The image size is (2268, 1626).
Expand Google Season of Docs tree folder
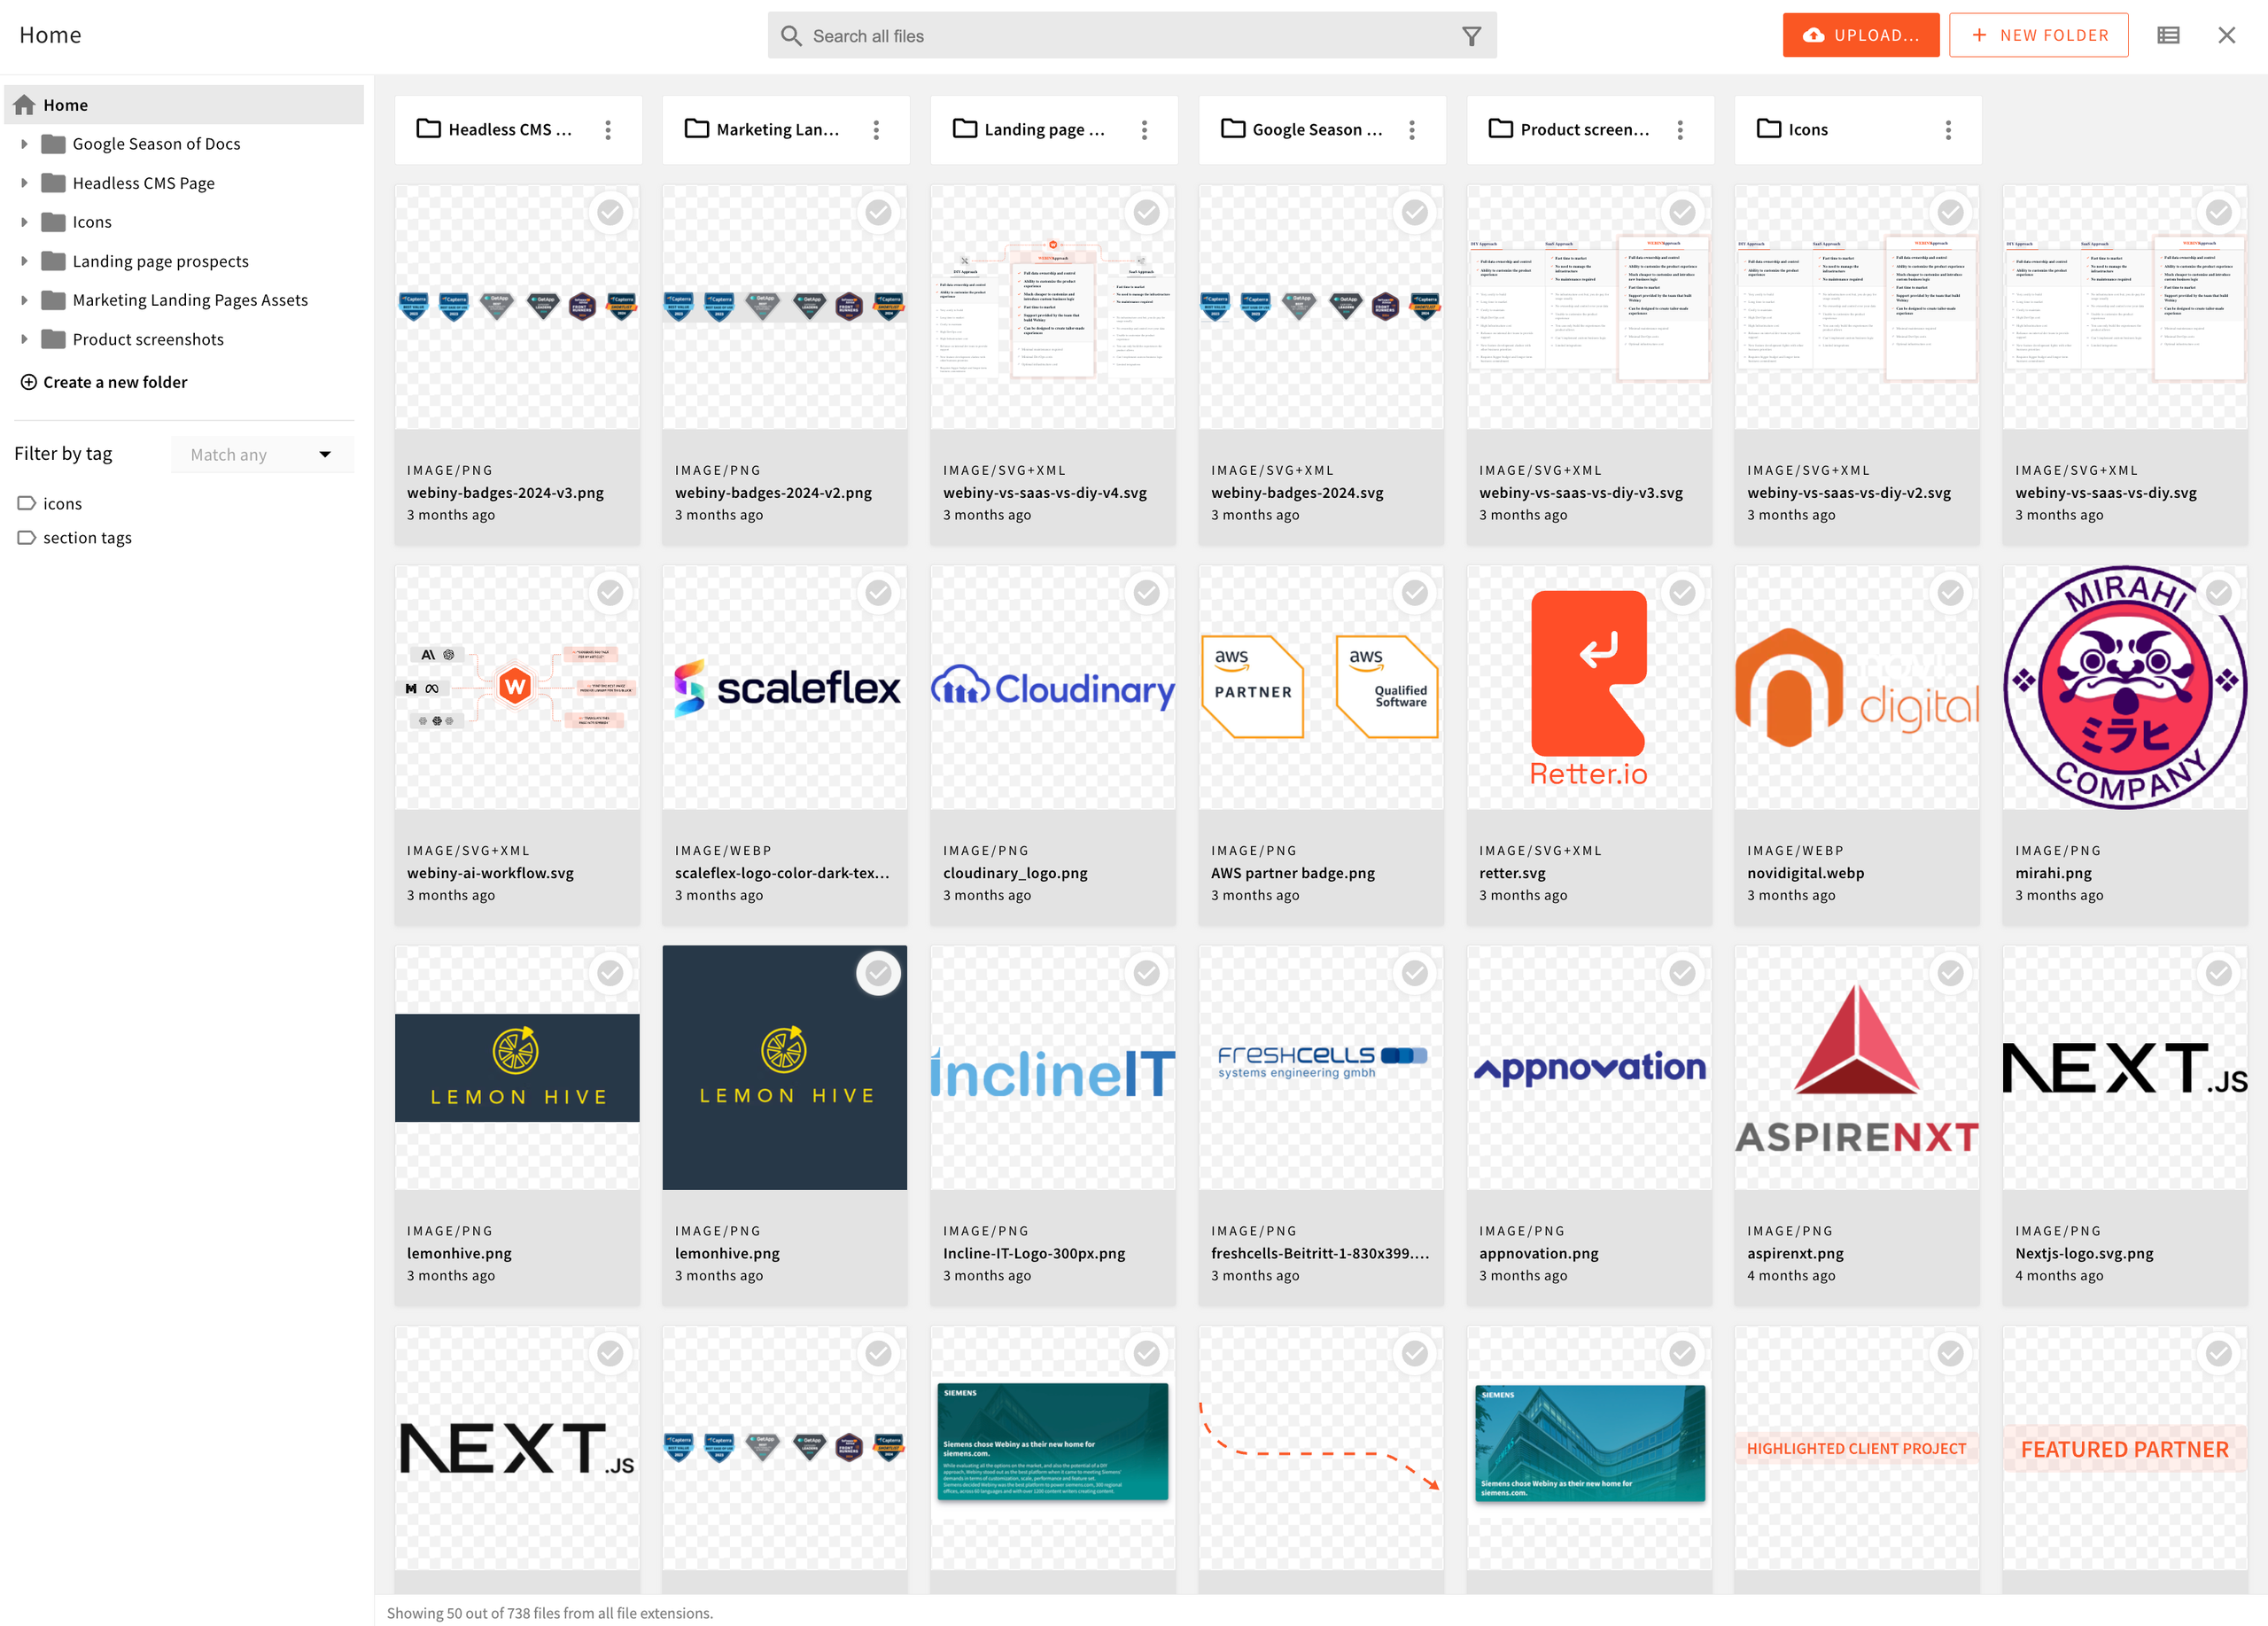pyautogui.click(x=24, y=144)
